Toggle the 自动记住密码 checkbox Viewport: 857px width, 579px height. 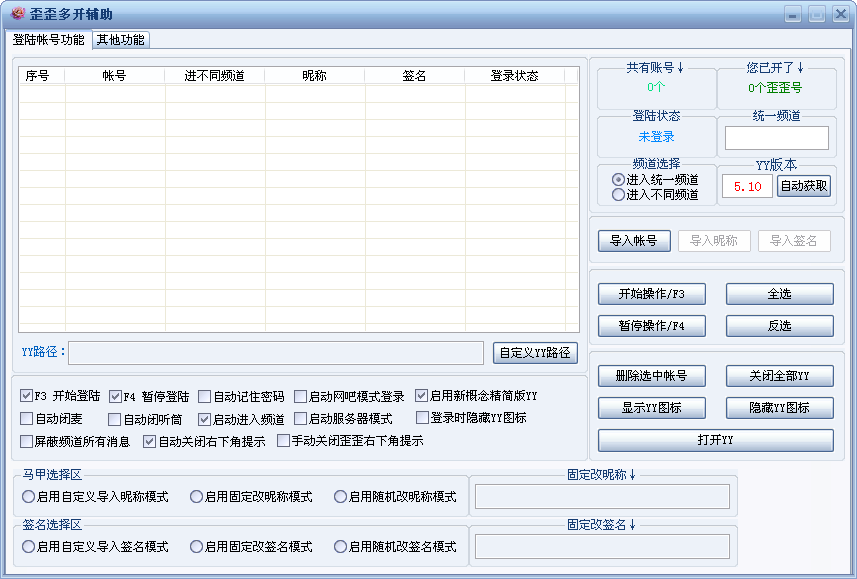[242, 396]
